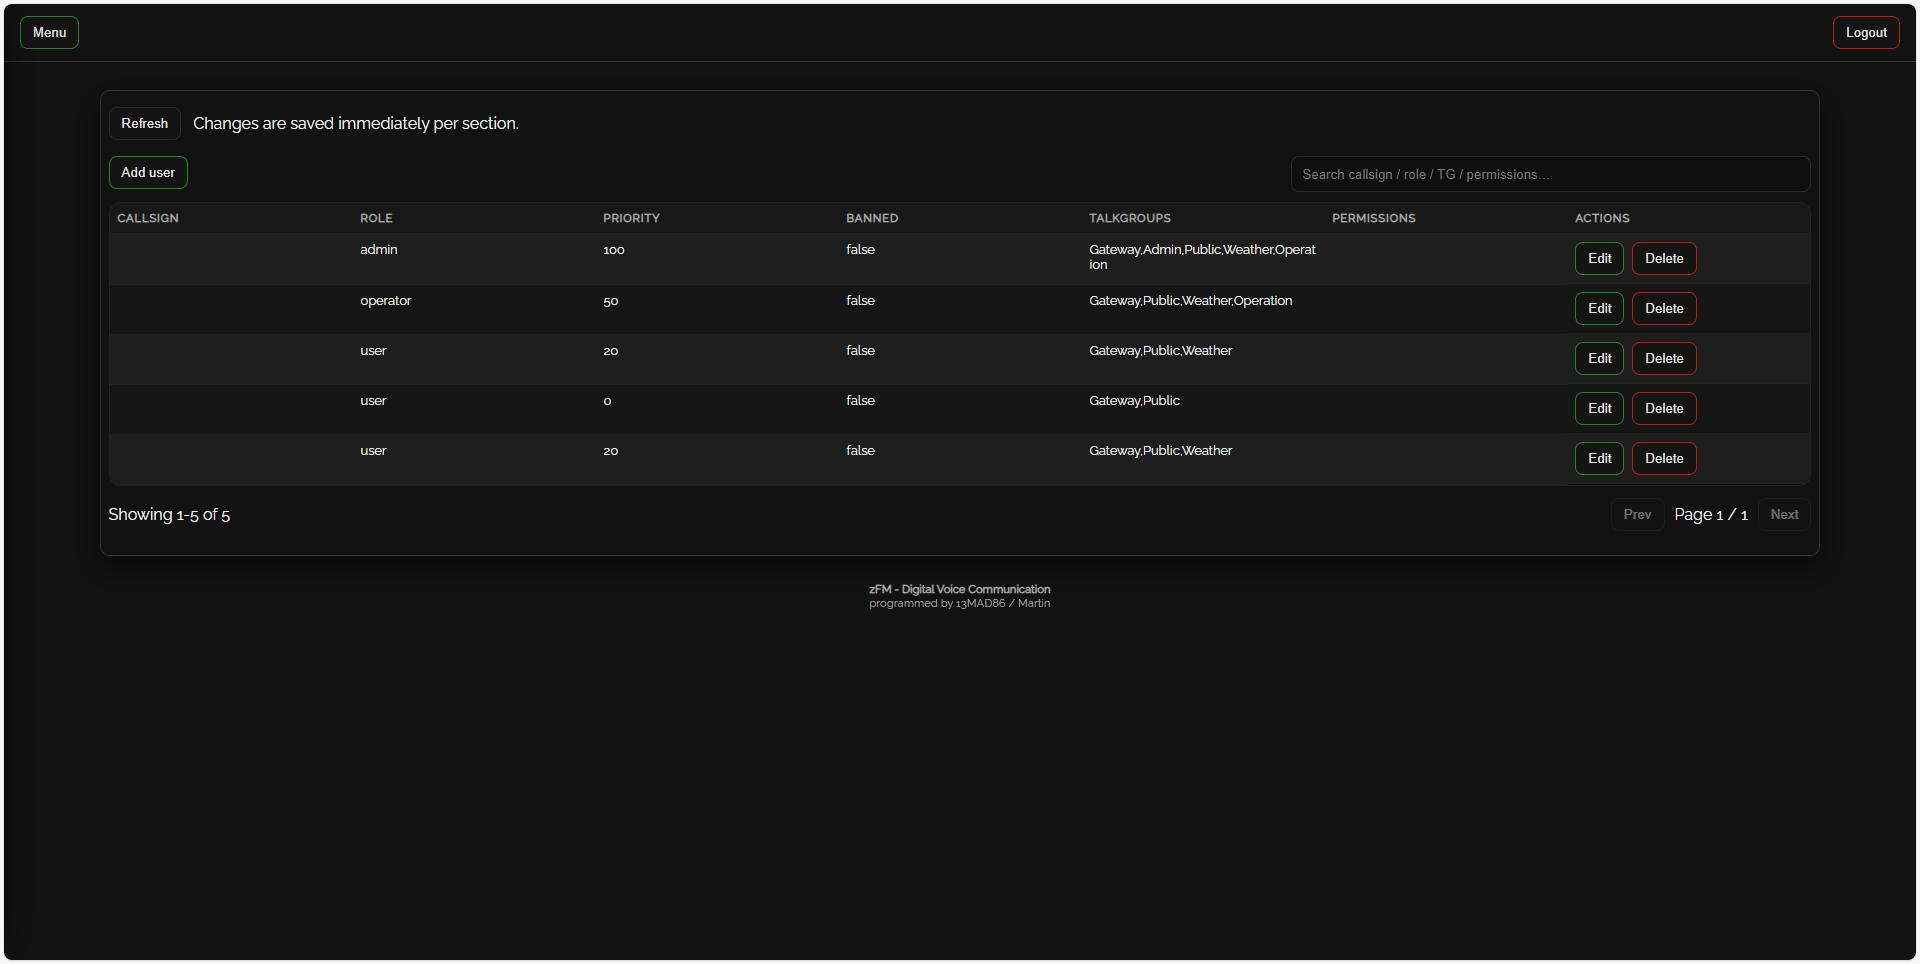
Task: Delete the admin role user
Action: [1663, 259]
